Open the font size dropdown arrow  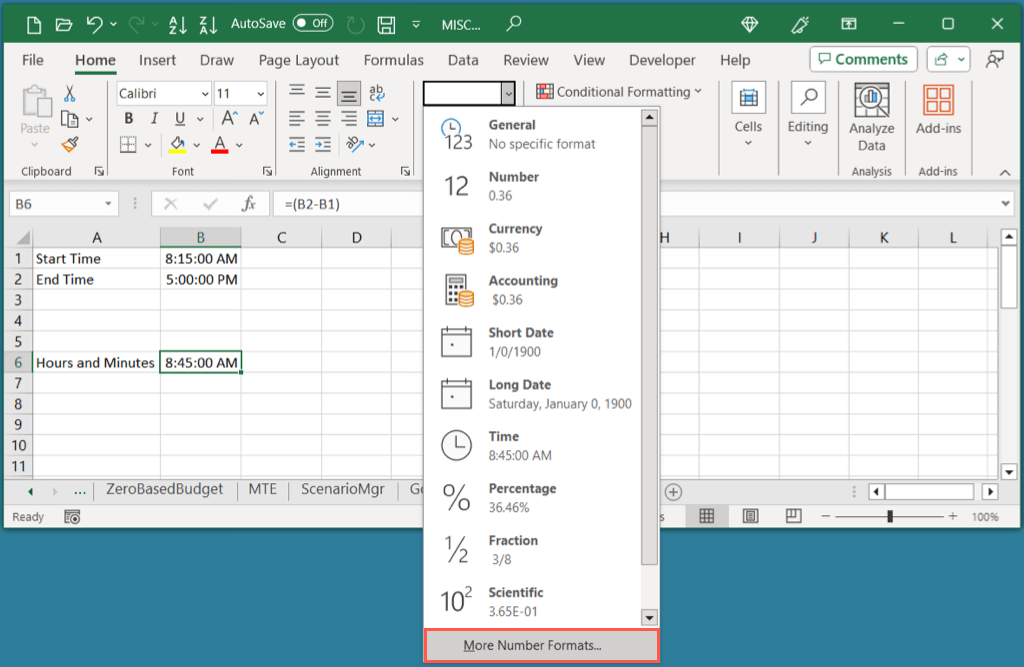[x=260, y=94]
